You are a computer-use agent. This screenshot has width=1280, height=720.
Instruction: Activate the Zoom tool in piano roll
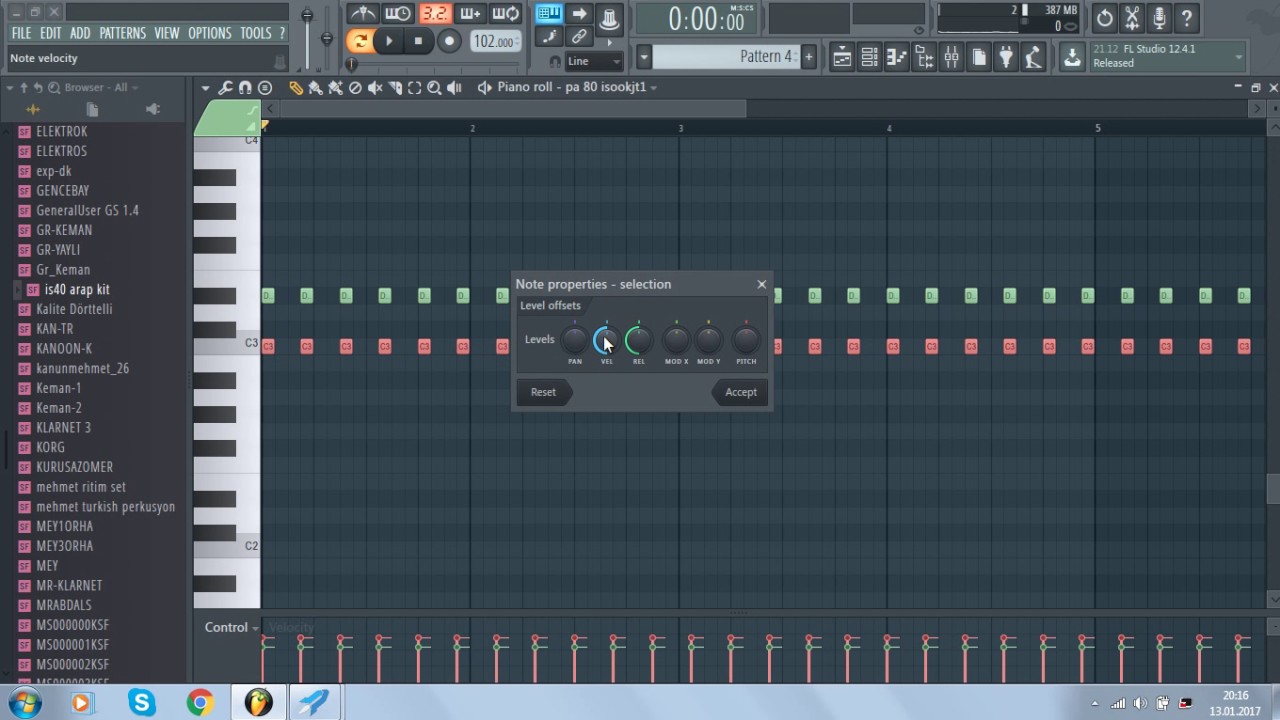pos(434,88)
